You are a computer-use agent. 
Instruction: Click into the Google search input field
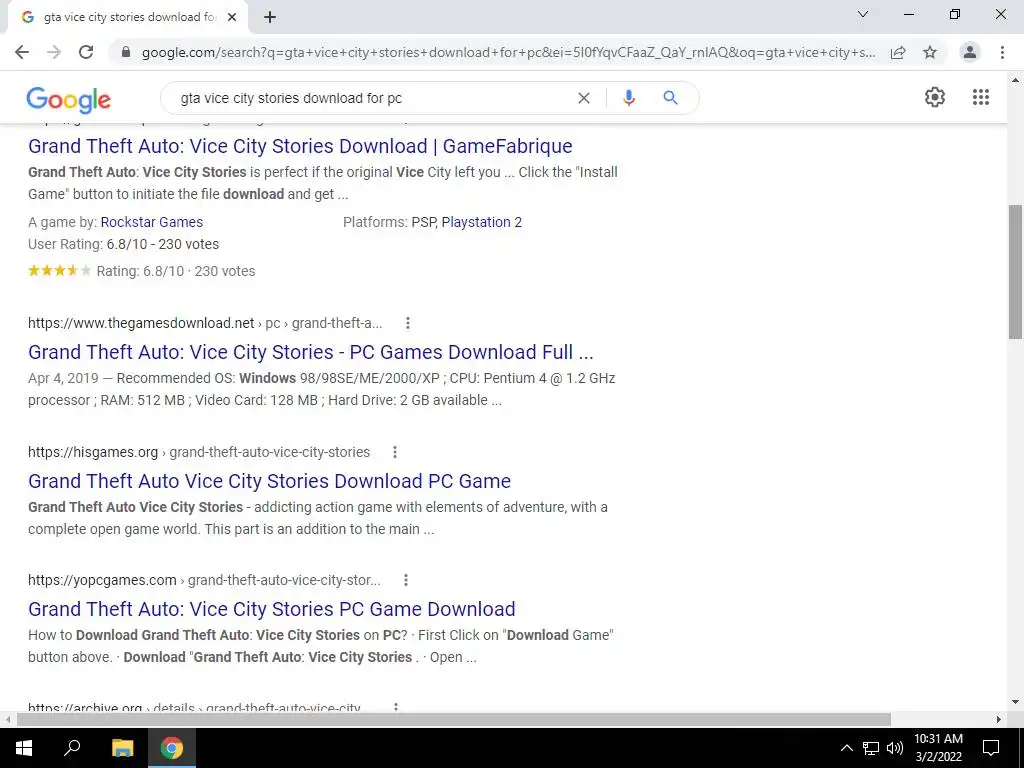click(x=372, y=98)
